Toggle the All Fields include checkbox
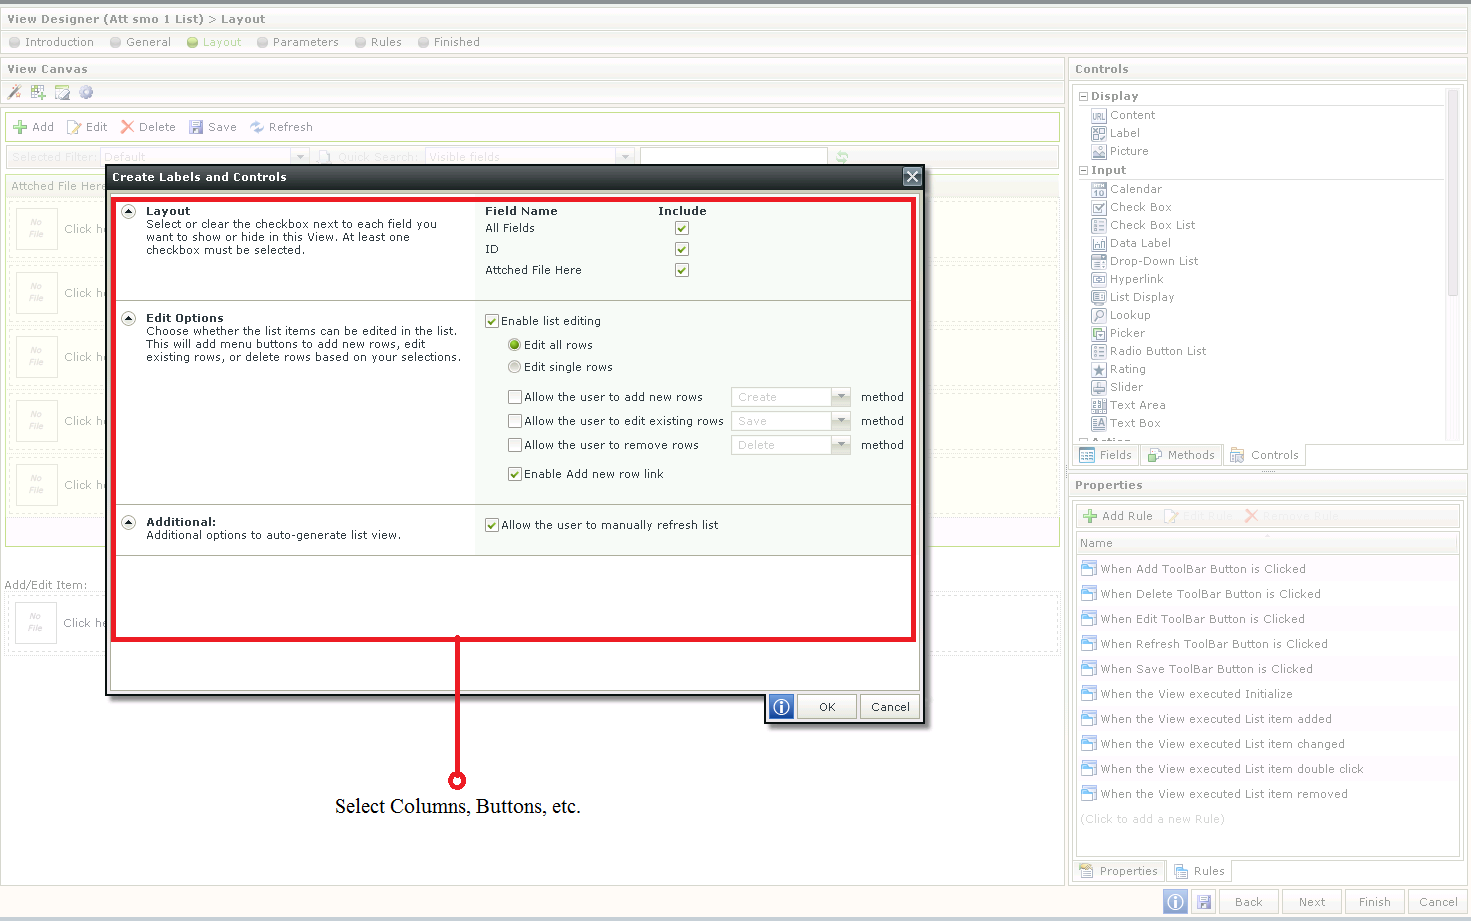The image size is (1471, 921). (682, 228)
